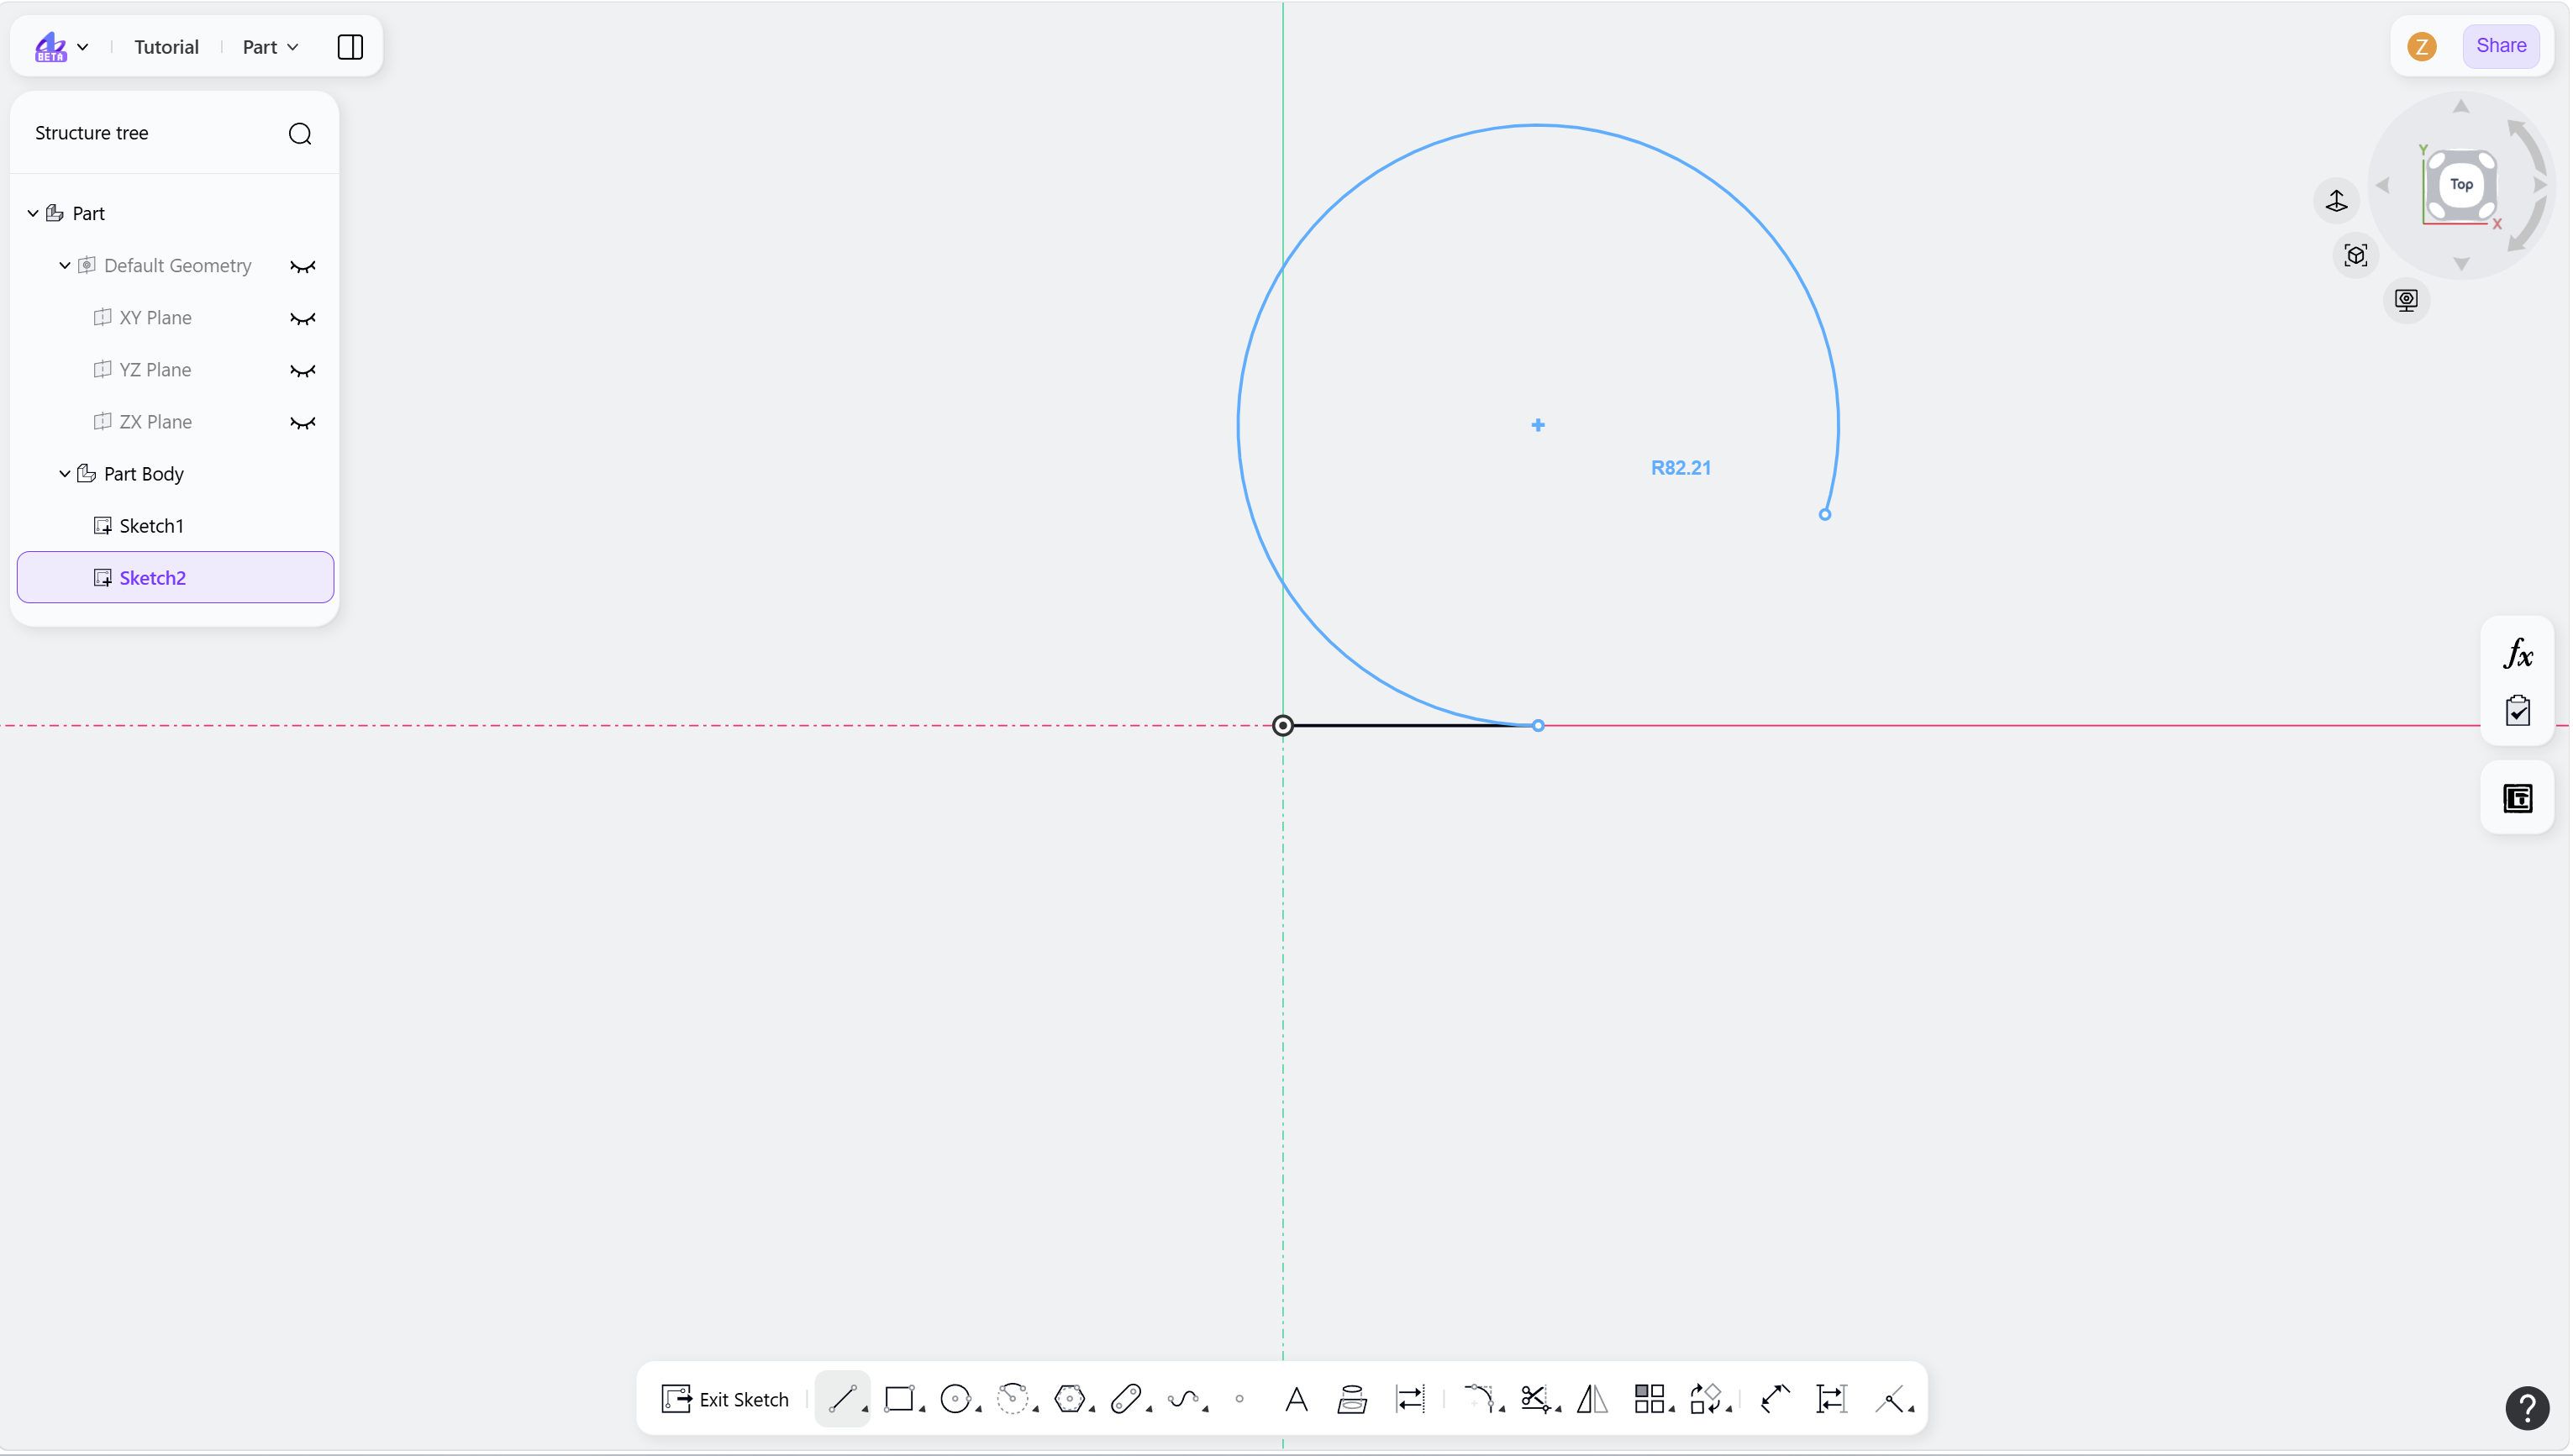Select the Mirror tool
The width and height of the screenshot is (2573, 1456).
tap(1591, 1398)
